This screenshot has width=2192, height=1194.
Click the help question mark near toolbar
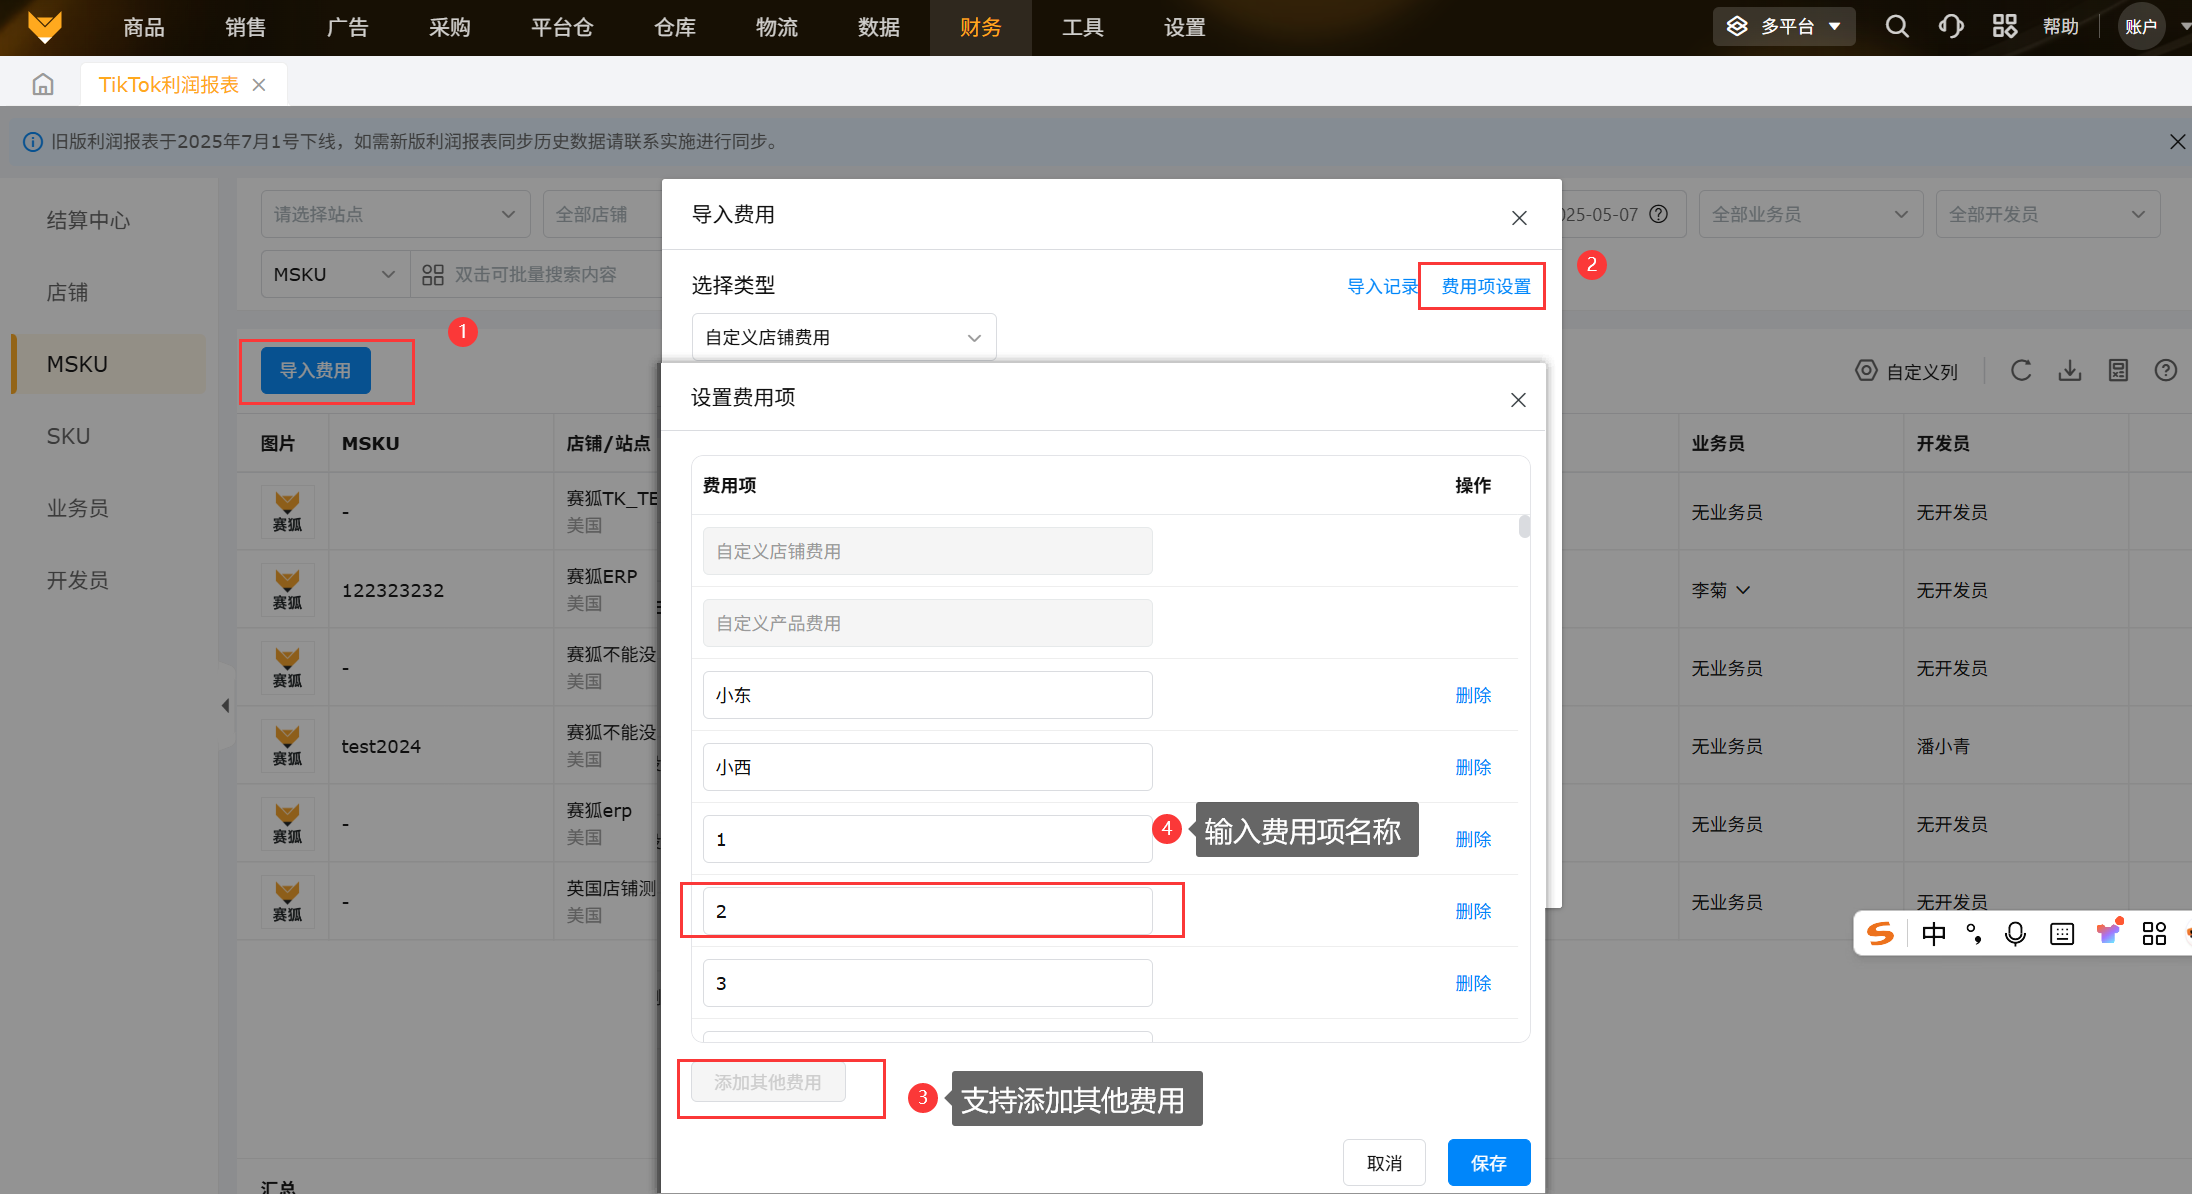coord(2166,371)
